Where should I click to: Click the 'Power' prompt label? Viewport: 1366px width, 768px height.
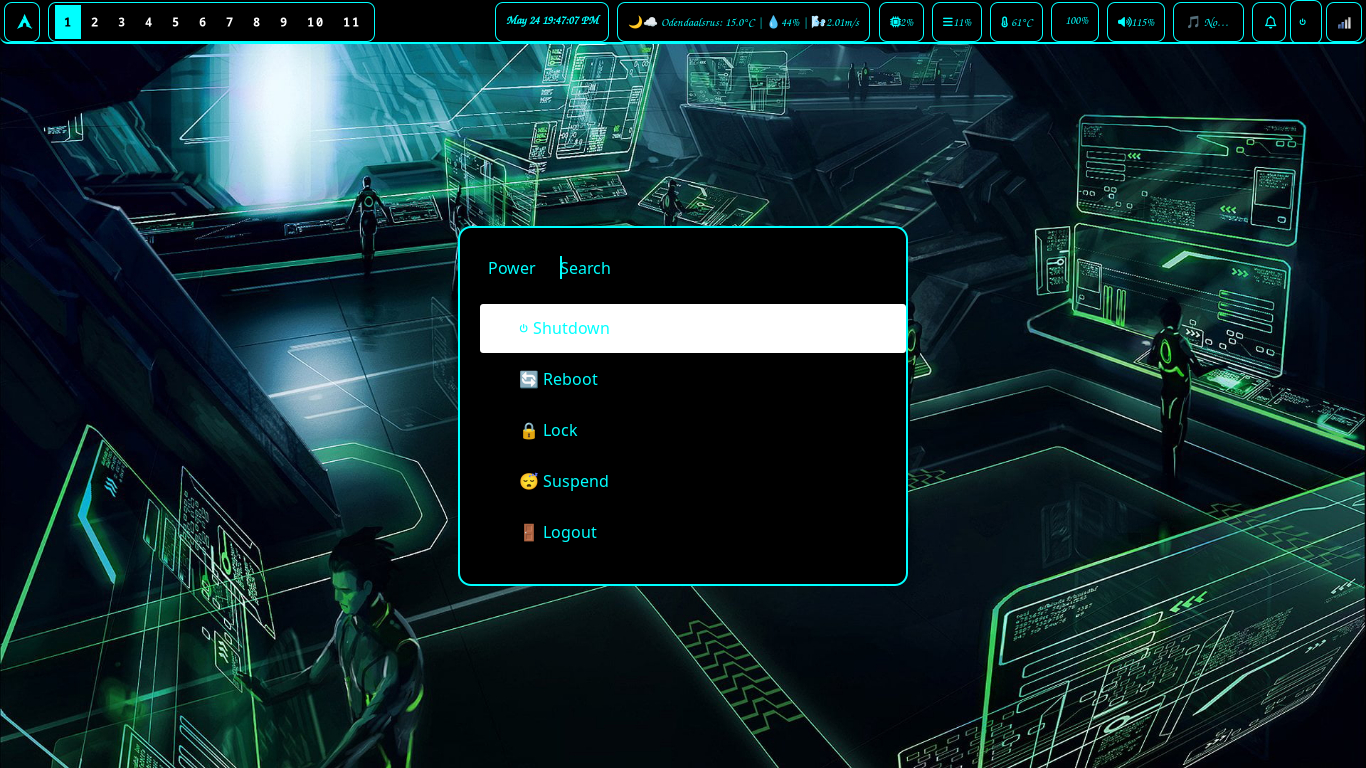511,268
